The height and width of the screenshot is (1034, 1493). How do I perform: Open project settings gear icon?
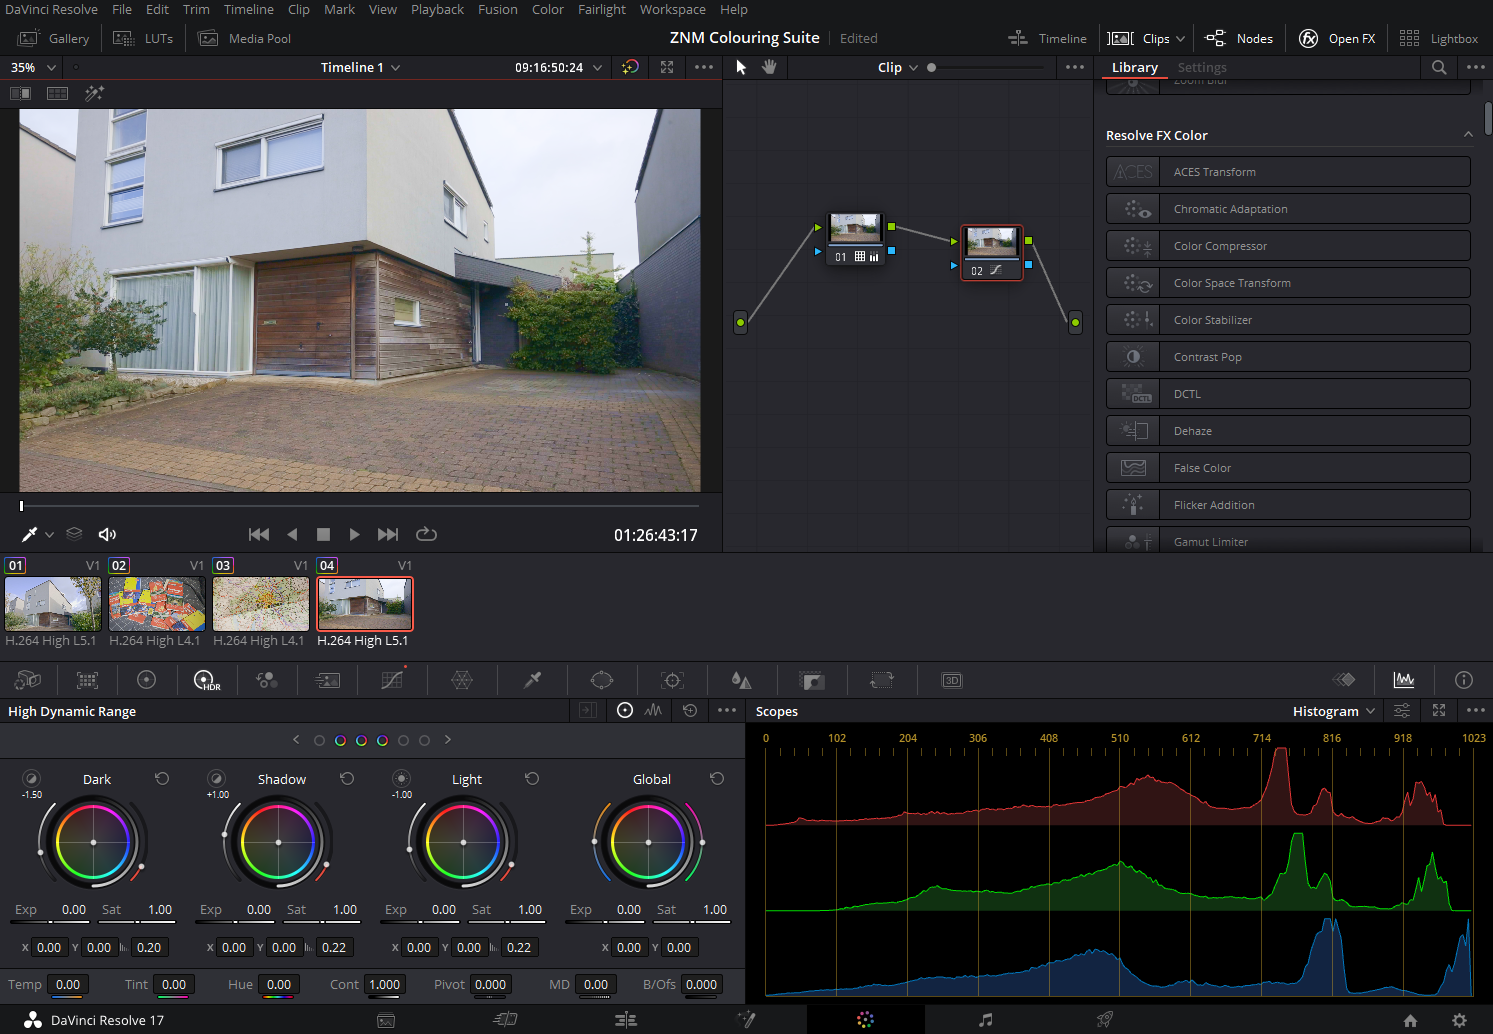click(x=1459, y=1020)
